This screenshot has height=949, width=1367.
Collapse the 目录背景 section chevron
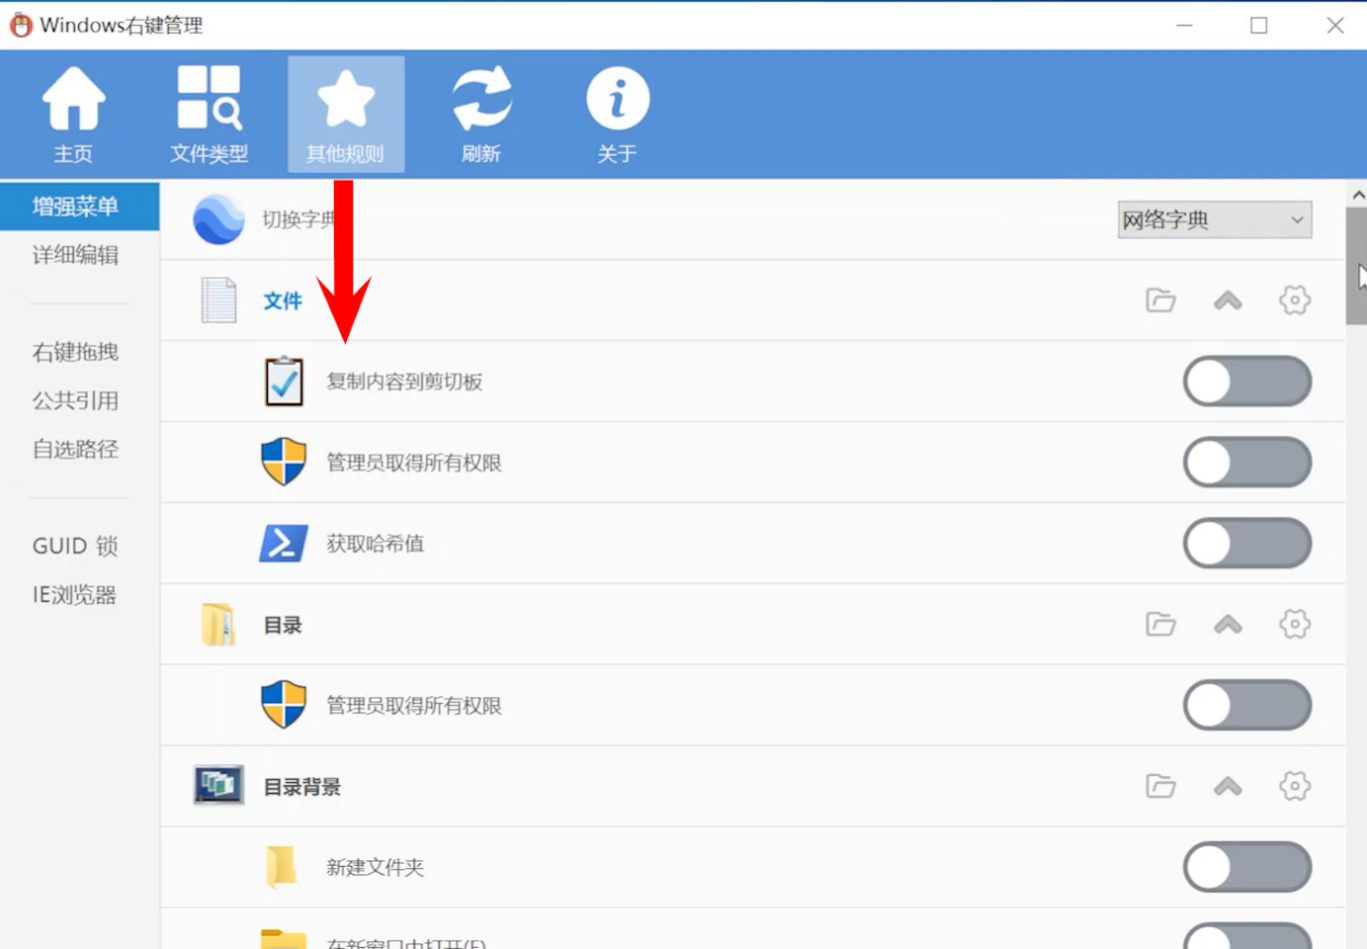pos(1227,786)
